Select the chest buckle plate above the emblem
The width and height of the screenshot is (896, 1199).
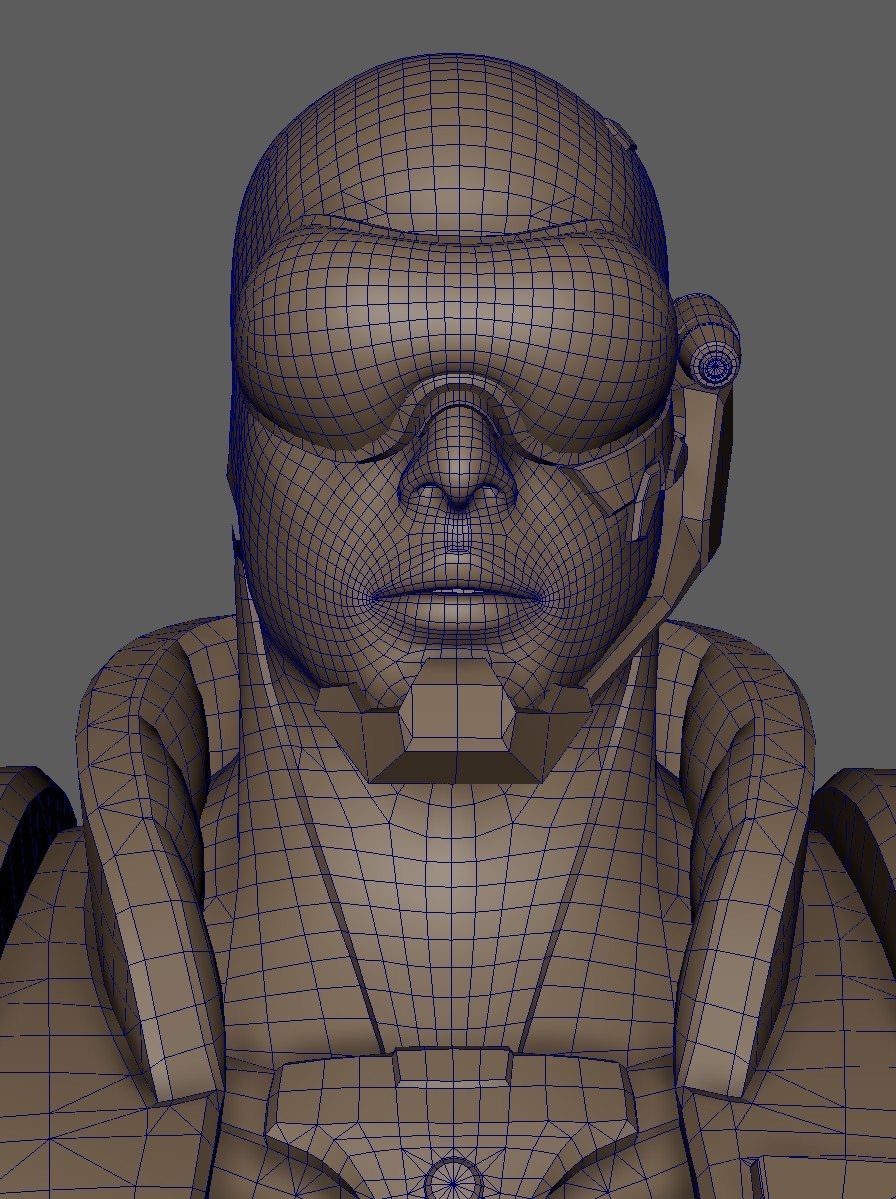[x=453, y=1098]
